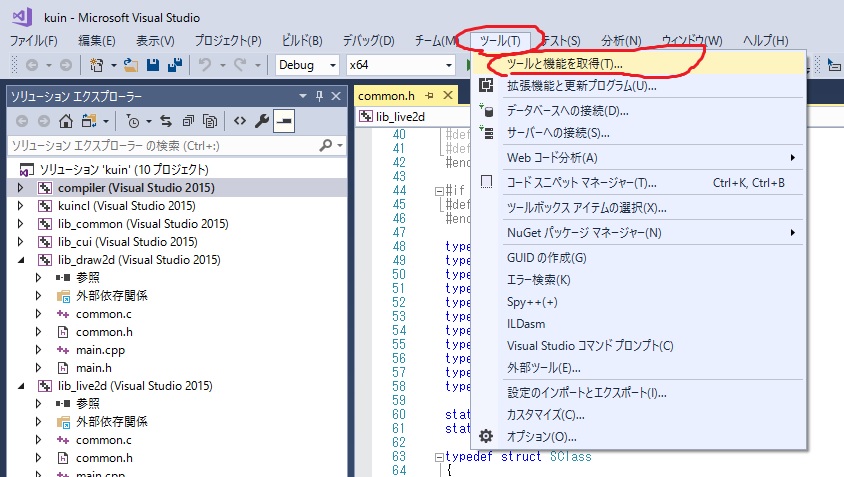This screenshot has height=477, width=844.
Task: Click the Show All Files icon in Solution Explorer
Action: (x=210, y=121)
